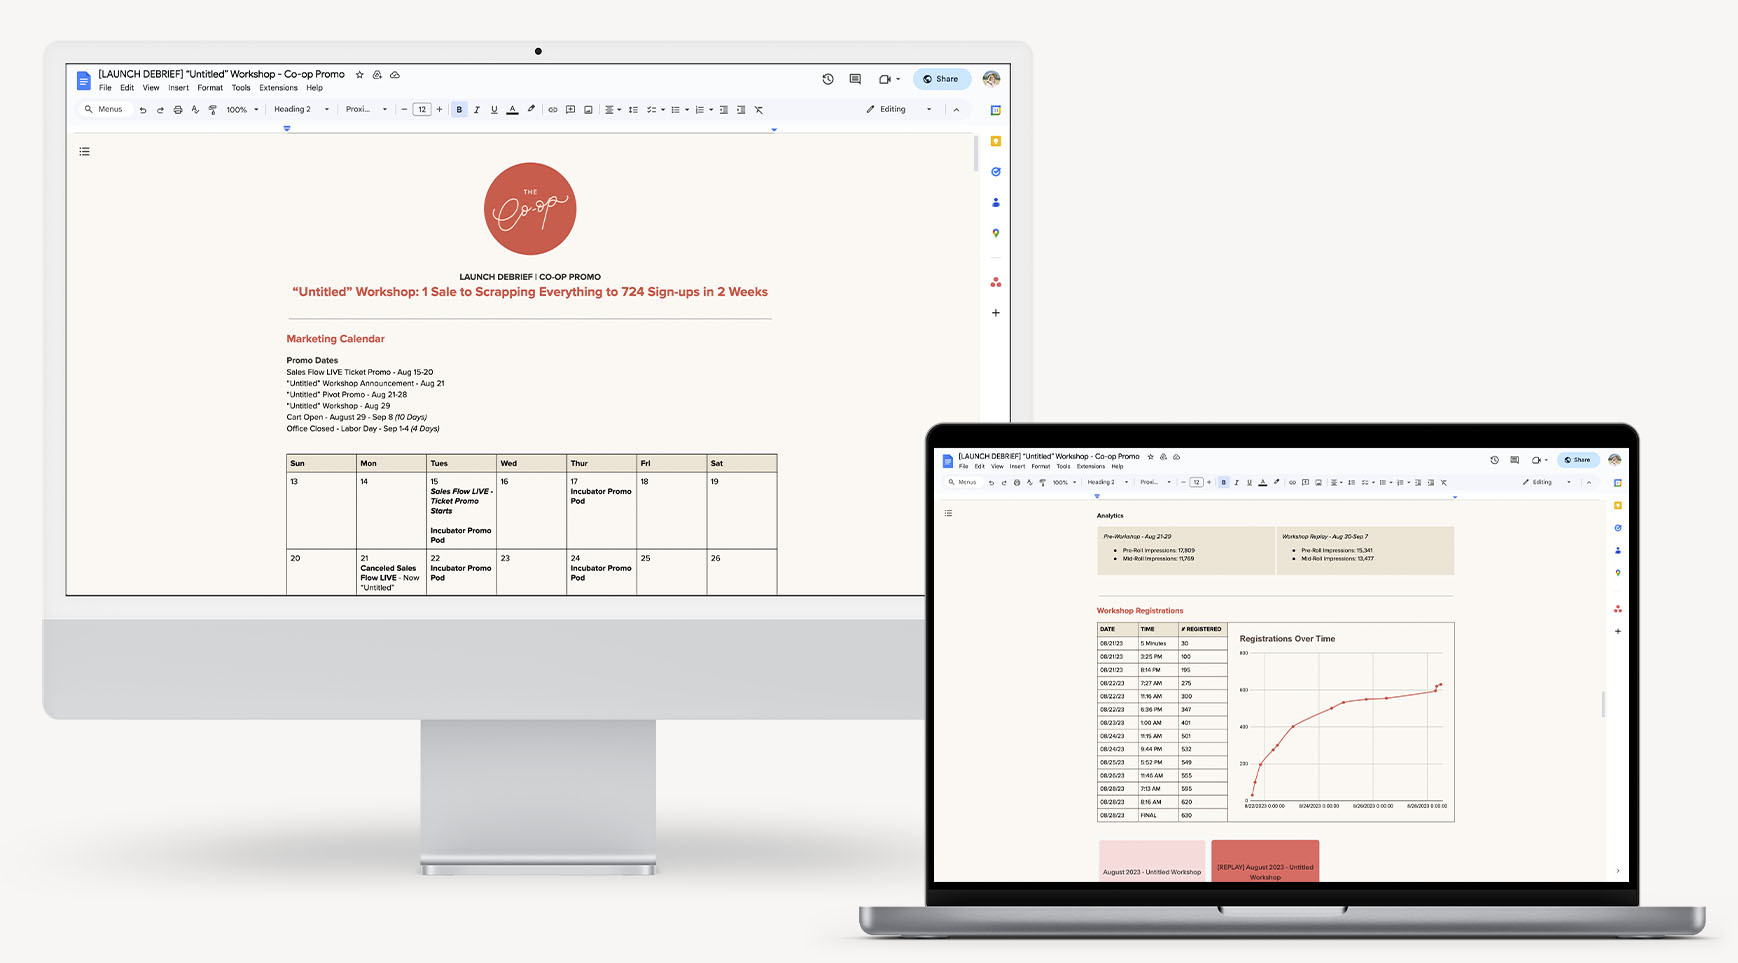Click the Share button
Image resolution: width=1738 pixels, height=963 pixels.
[941, 78]
